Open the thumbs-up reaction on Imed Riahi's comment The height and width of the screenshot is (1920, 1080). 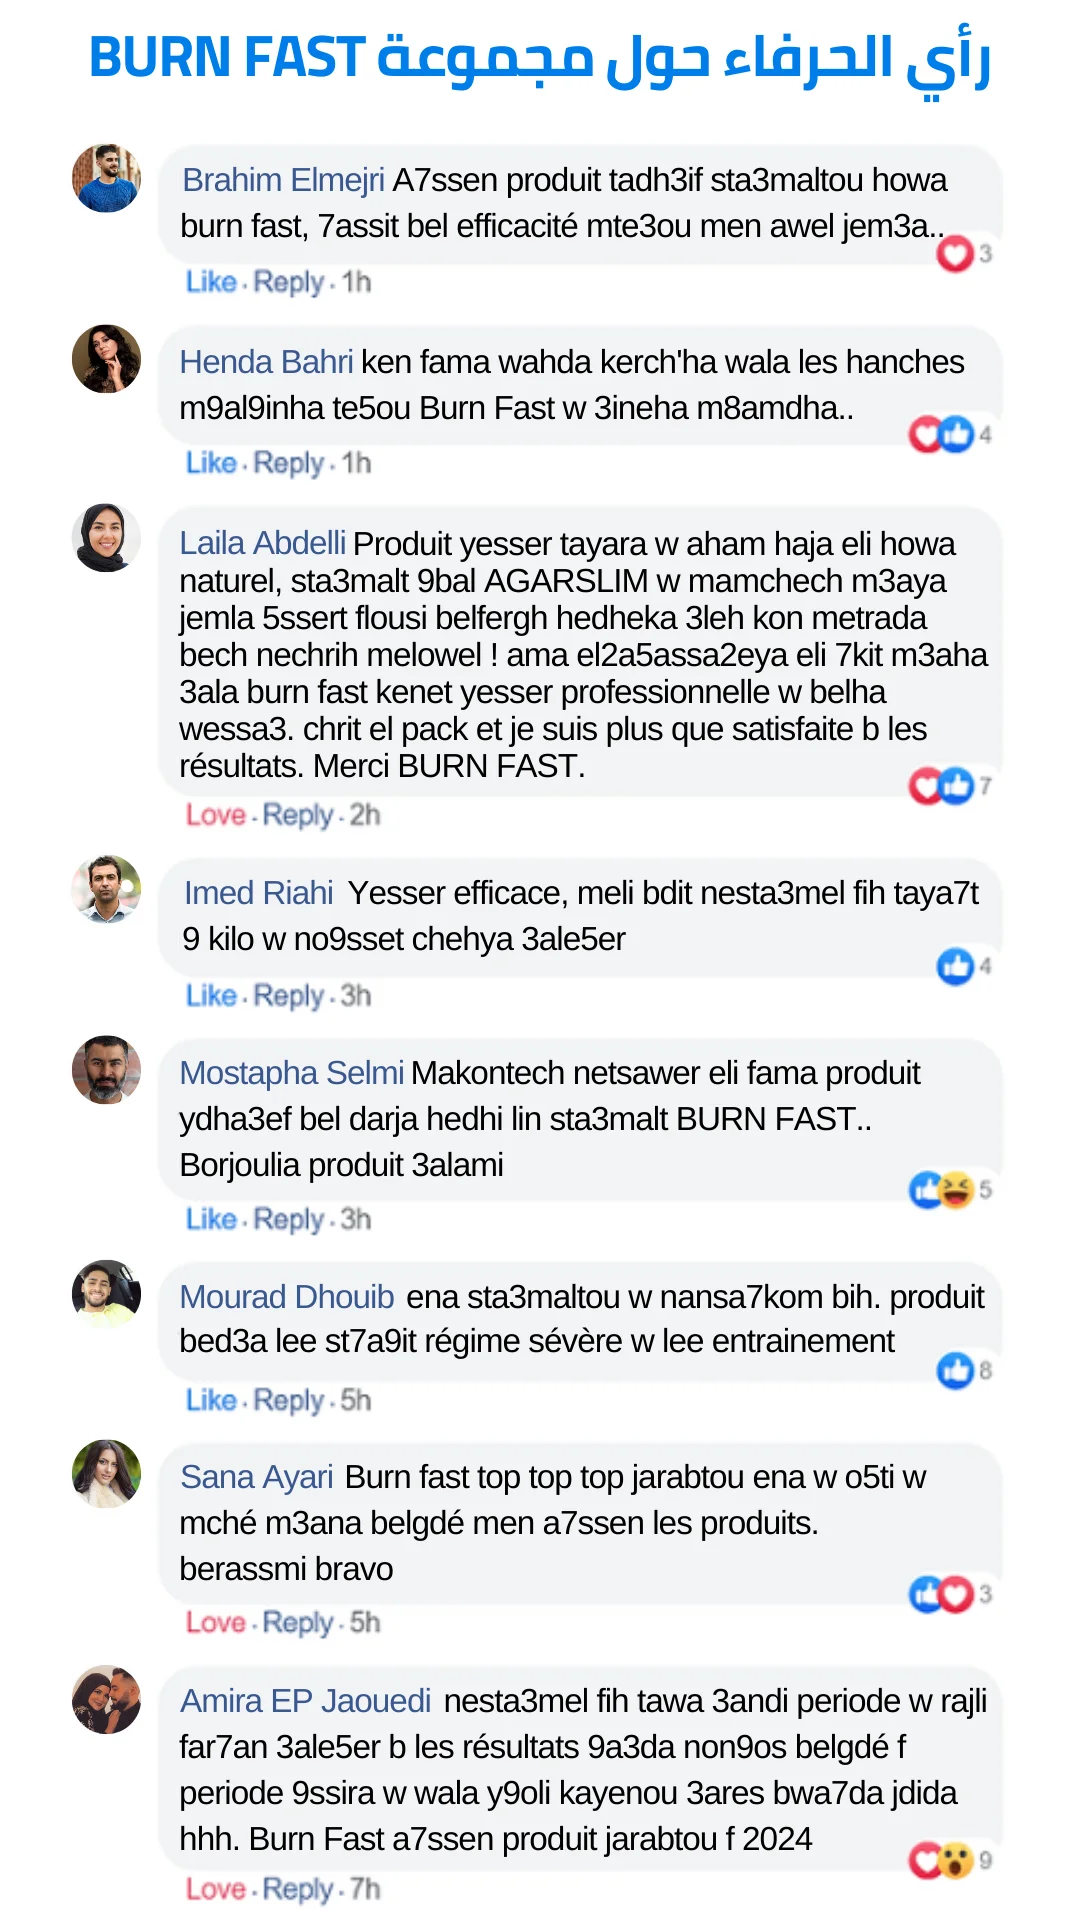point(955,966)
